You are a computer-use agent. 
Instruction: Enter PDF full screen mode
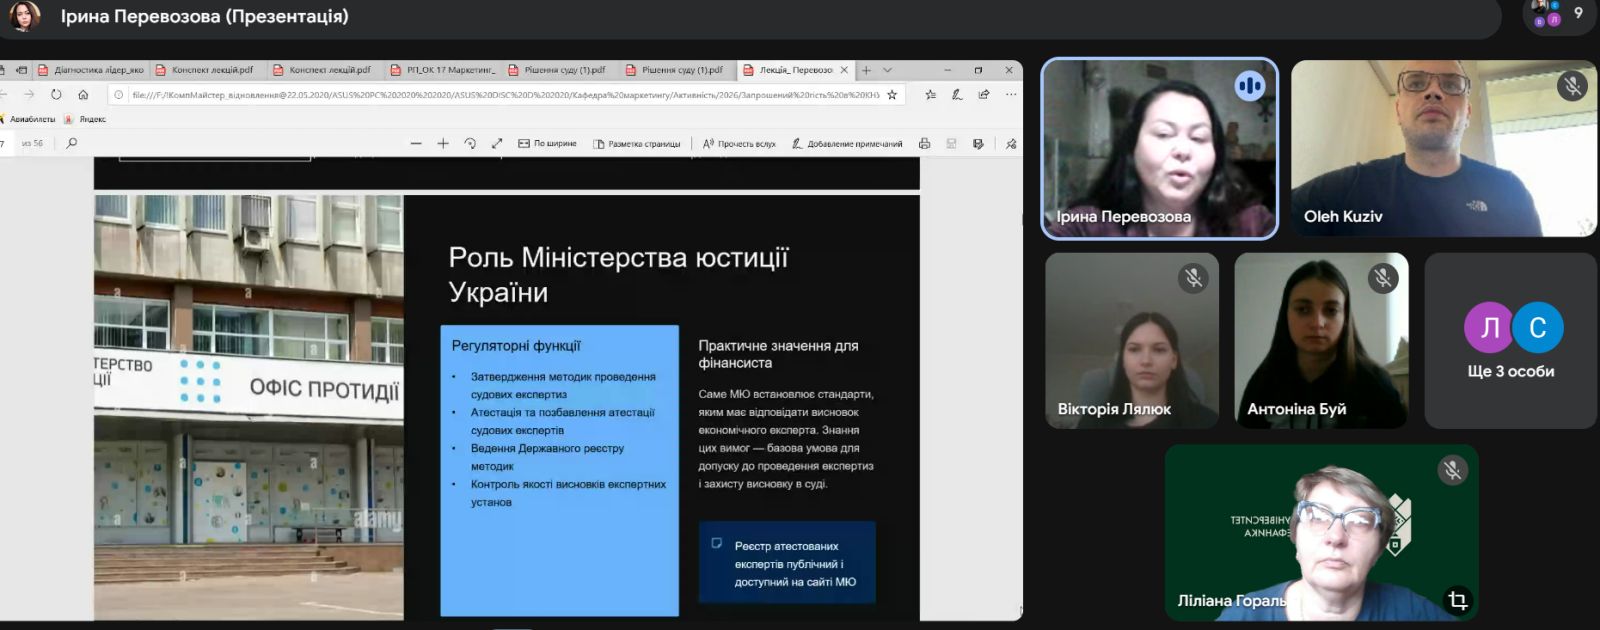(497, 143)
